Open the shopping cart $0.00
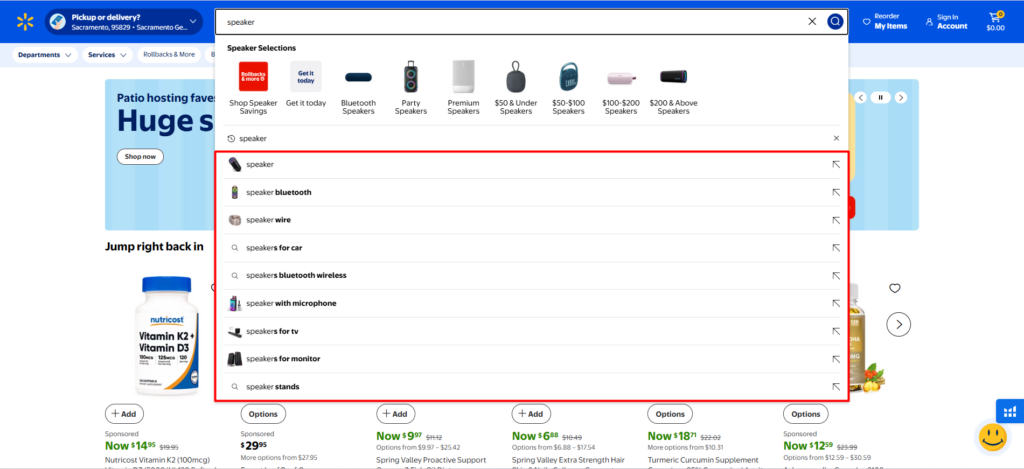Screen dimensions: 1024x469 [996, 22]
